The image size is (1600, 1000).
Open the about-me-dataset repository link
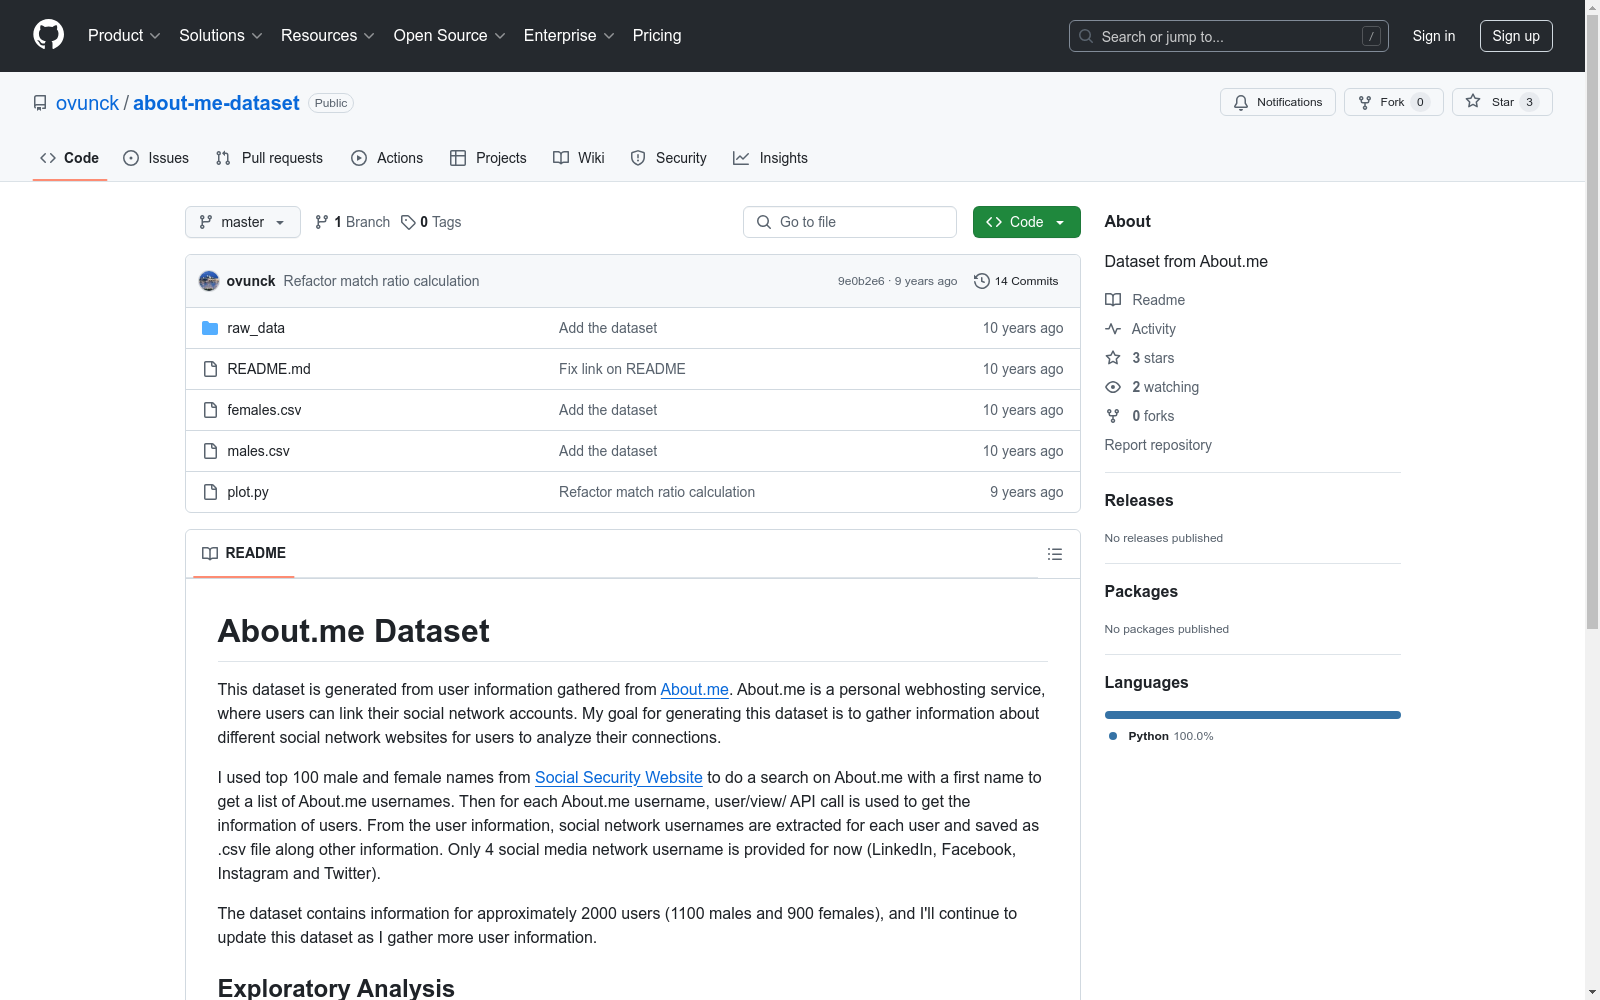click(x=216, y=103)
